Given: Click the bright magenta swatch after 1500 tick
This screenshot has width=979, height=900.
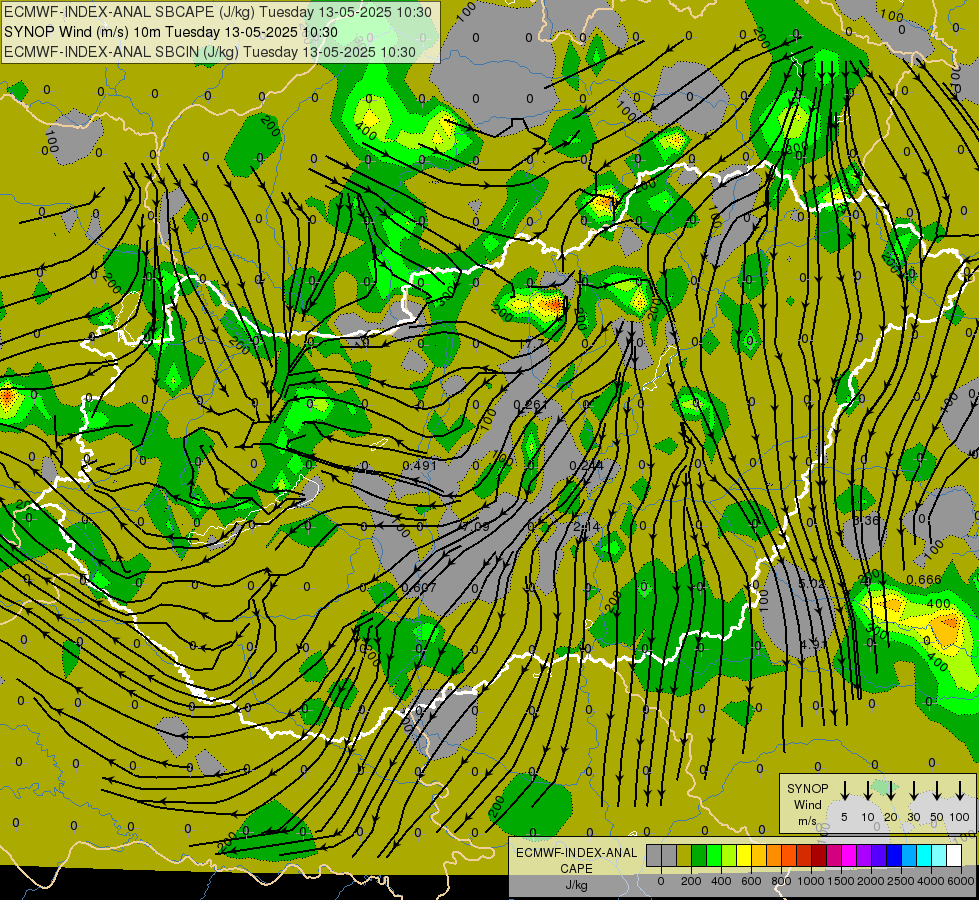Looking at the screenshot, I should tap(849, 855).
